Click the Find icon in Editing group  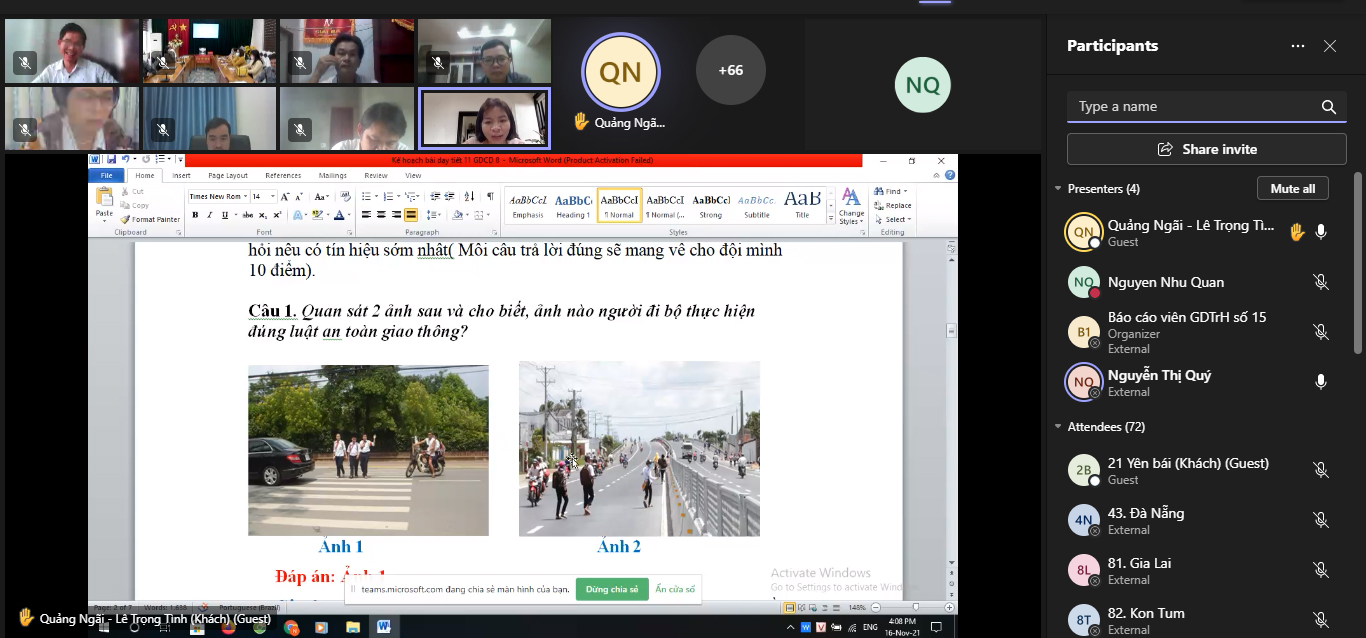click(x=878, y=192)
